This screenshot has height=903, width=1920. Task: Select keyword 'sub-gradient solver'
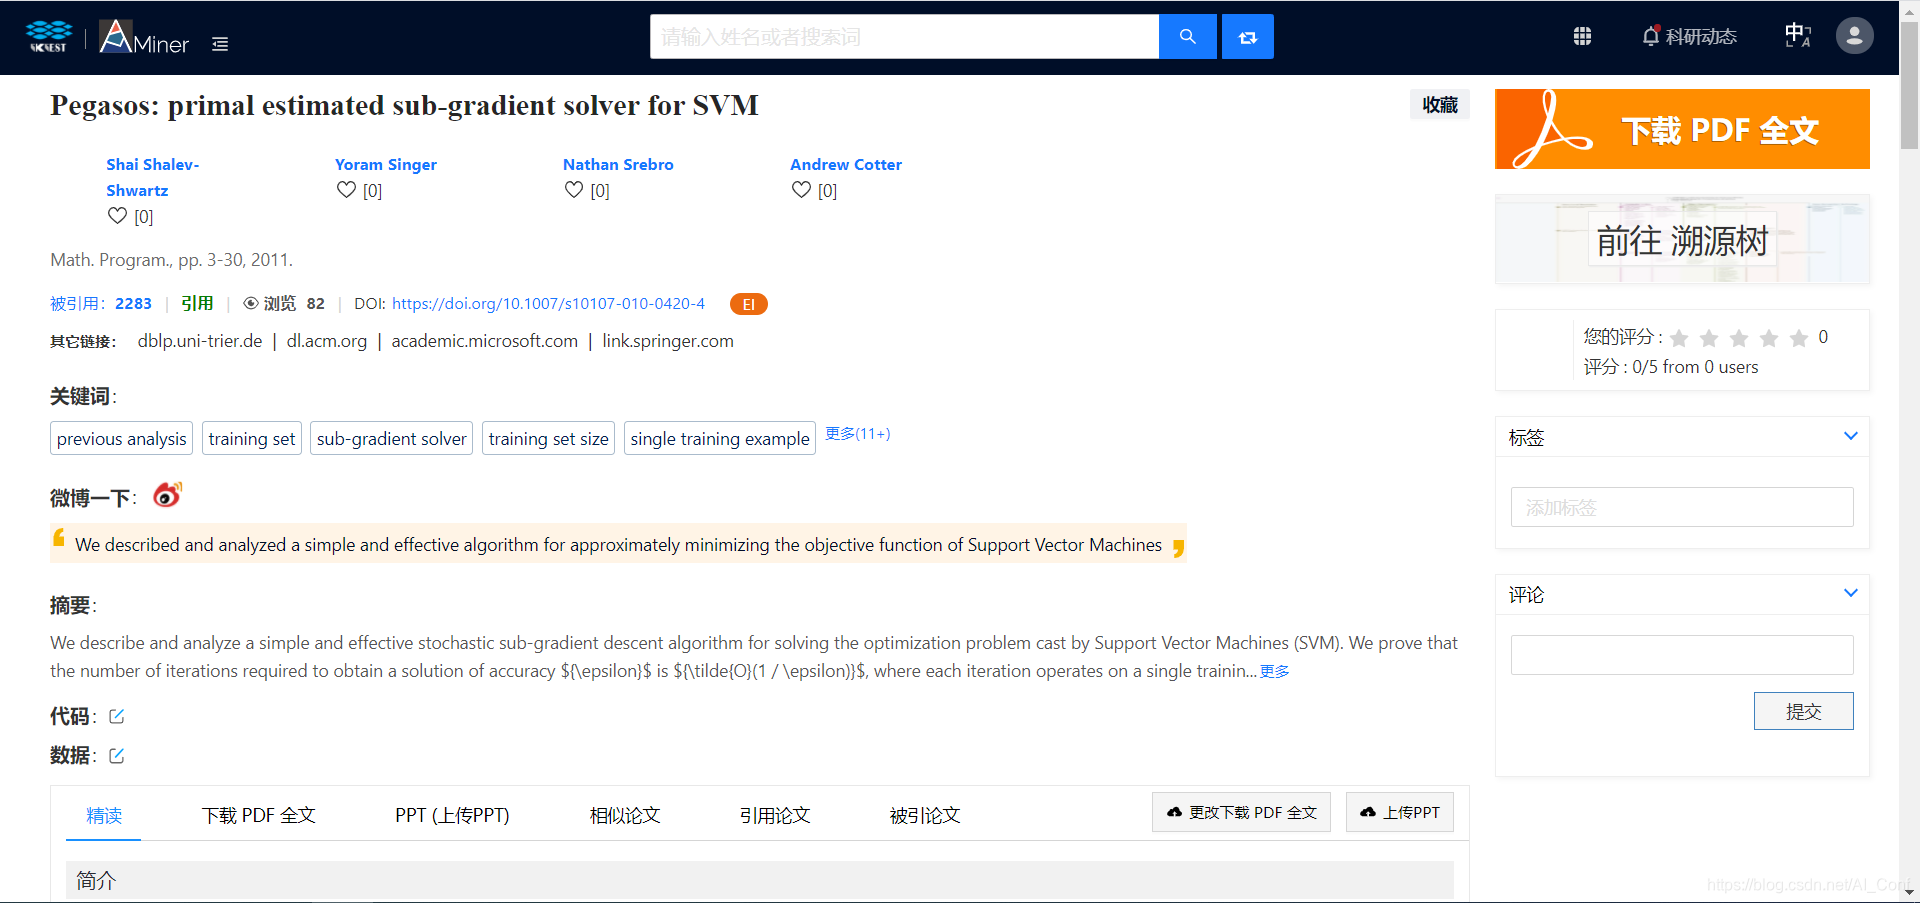392,438
